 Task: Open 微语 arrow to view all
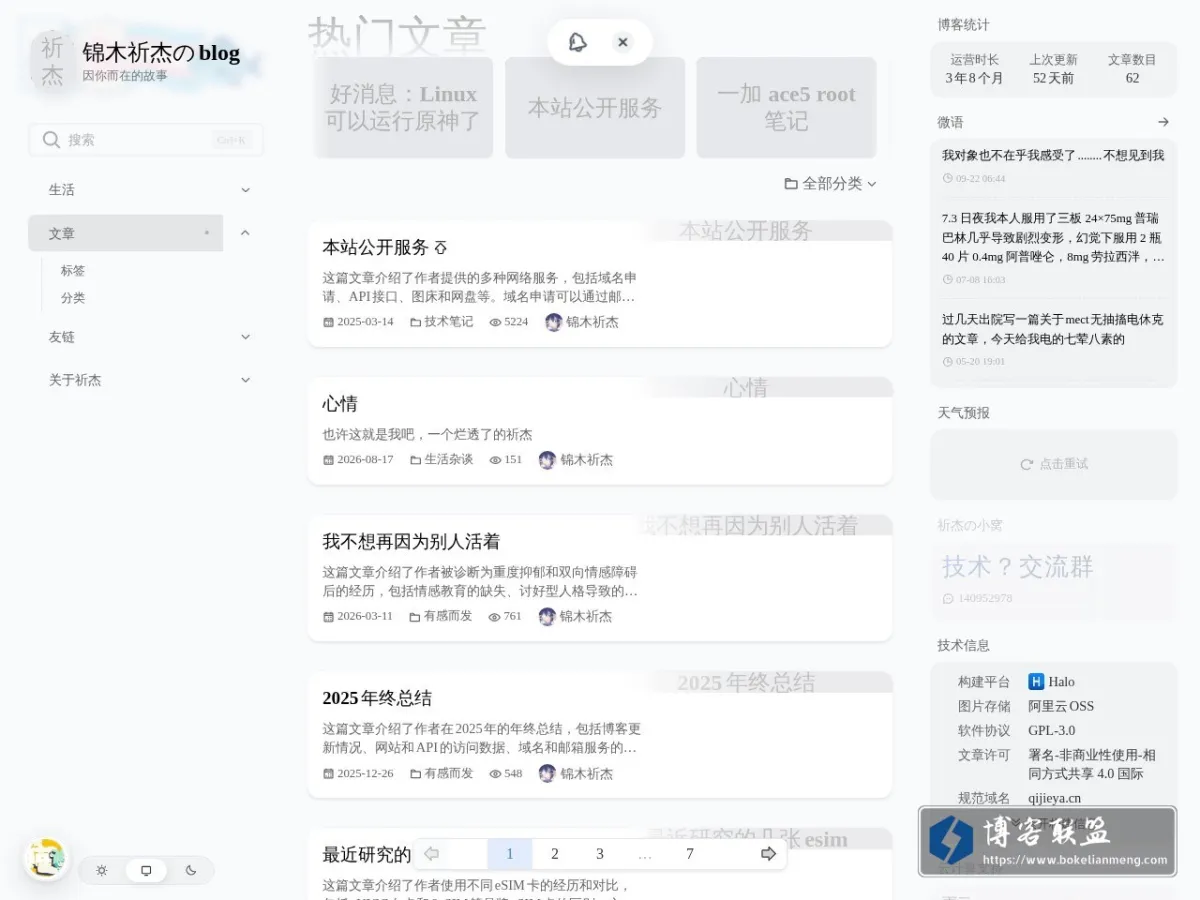point(1163,122)
